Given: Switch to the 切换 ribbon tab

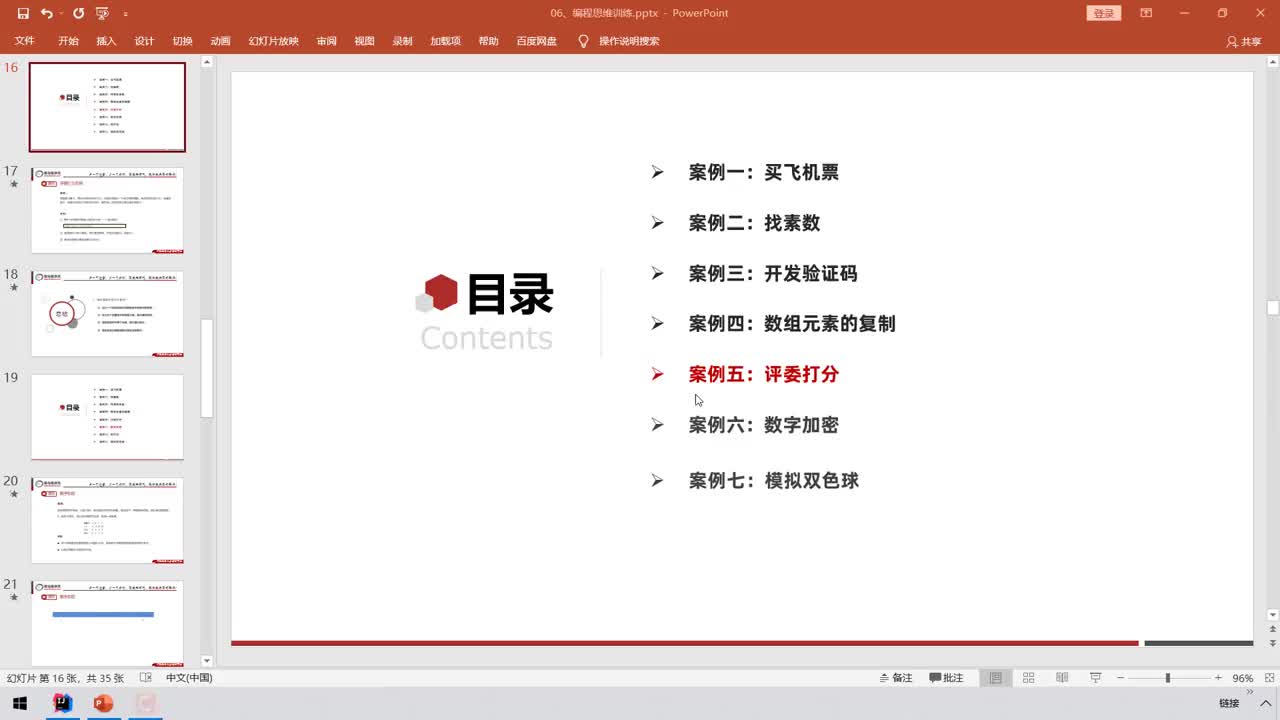Looking at the screenshot, I should [x=182, y=41].
